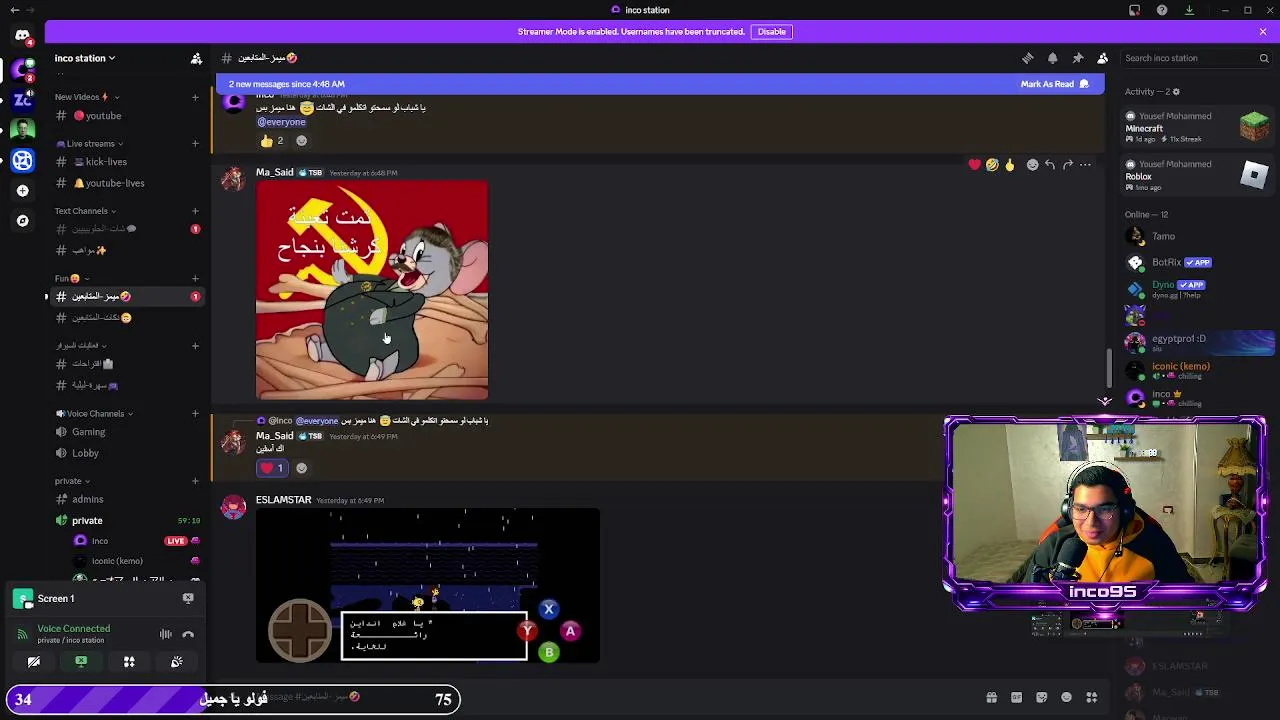The image size is (1280, 720).
Task: Create channel plus in Fun category
Action: pyautogui.click(x=195, y=278)
